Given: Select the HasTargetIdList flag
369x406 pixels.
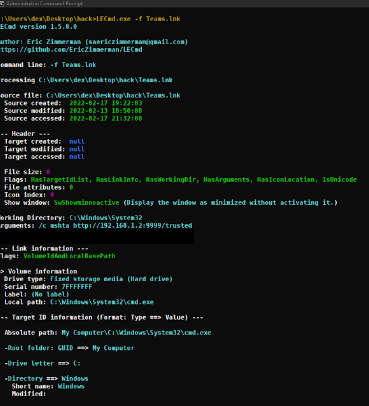Looking at the screenshot, I should [x=60, y=180].
